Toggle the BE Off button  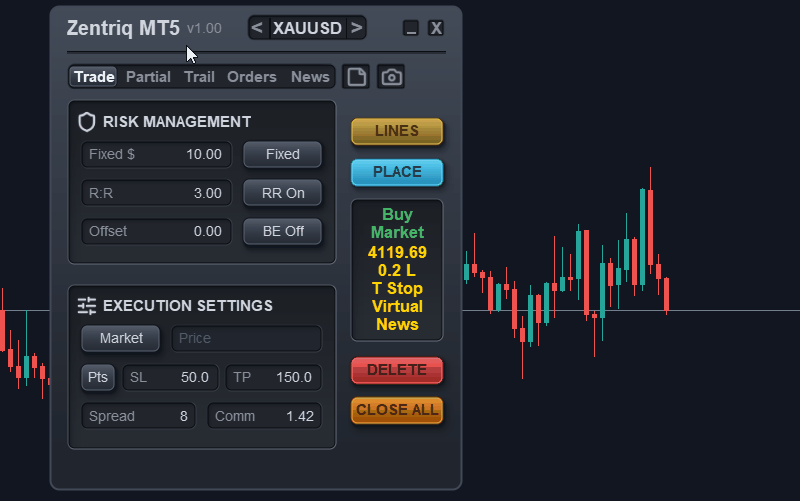coord(283,232)
